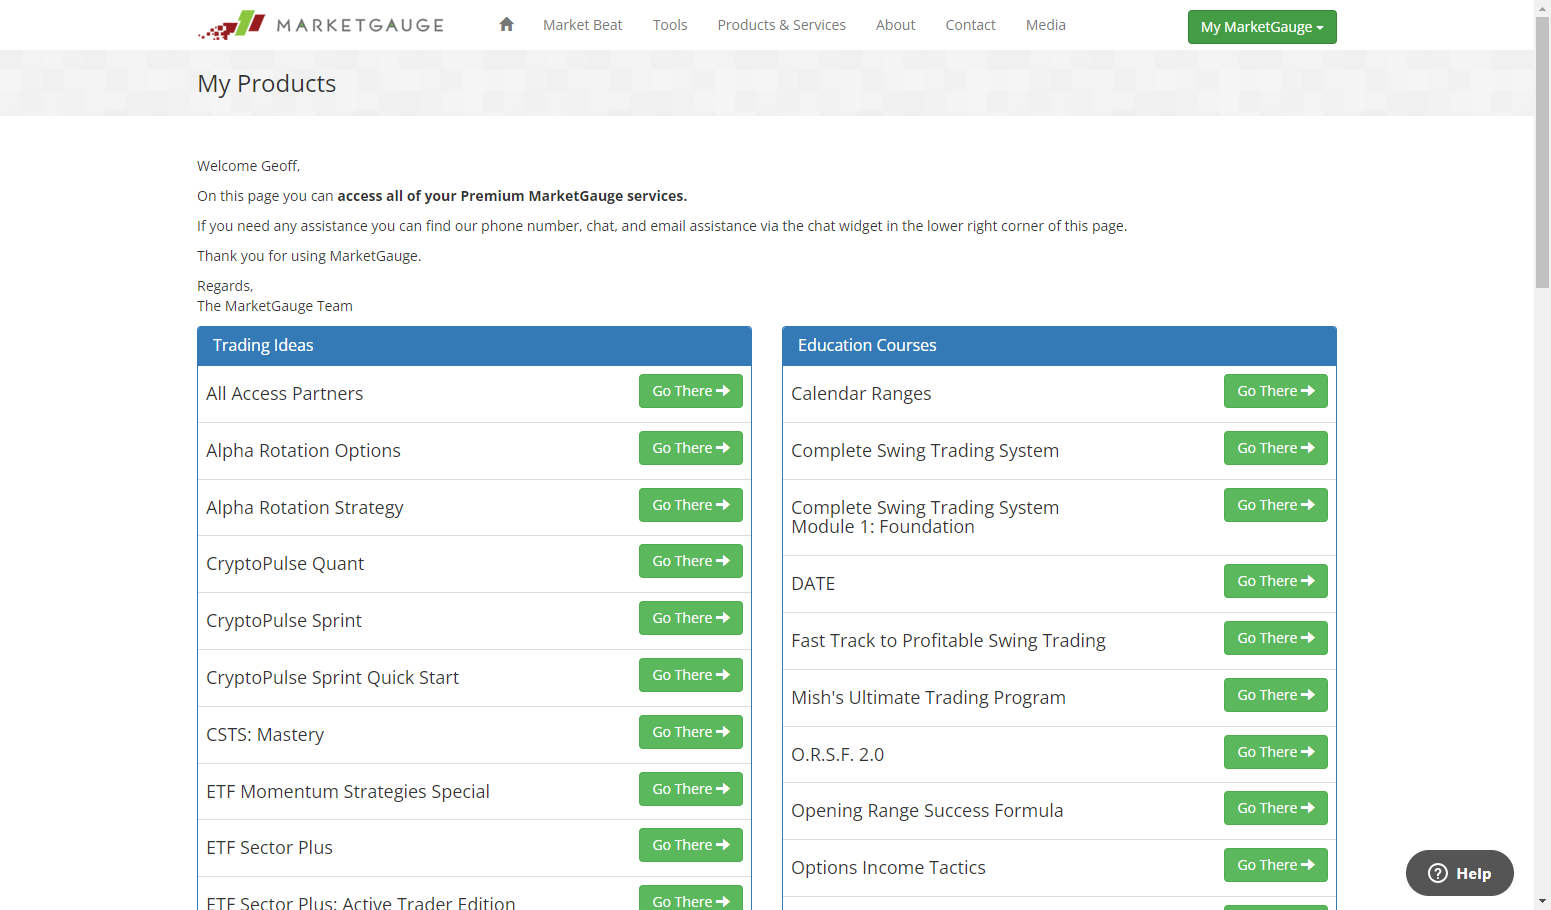Open the Tools menu
This screenshot has width=1551, height=910.
coord(670,25)
